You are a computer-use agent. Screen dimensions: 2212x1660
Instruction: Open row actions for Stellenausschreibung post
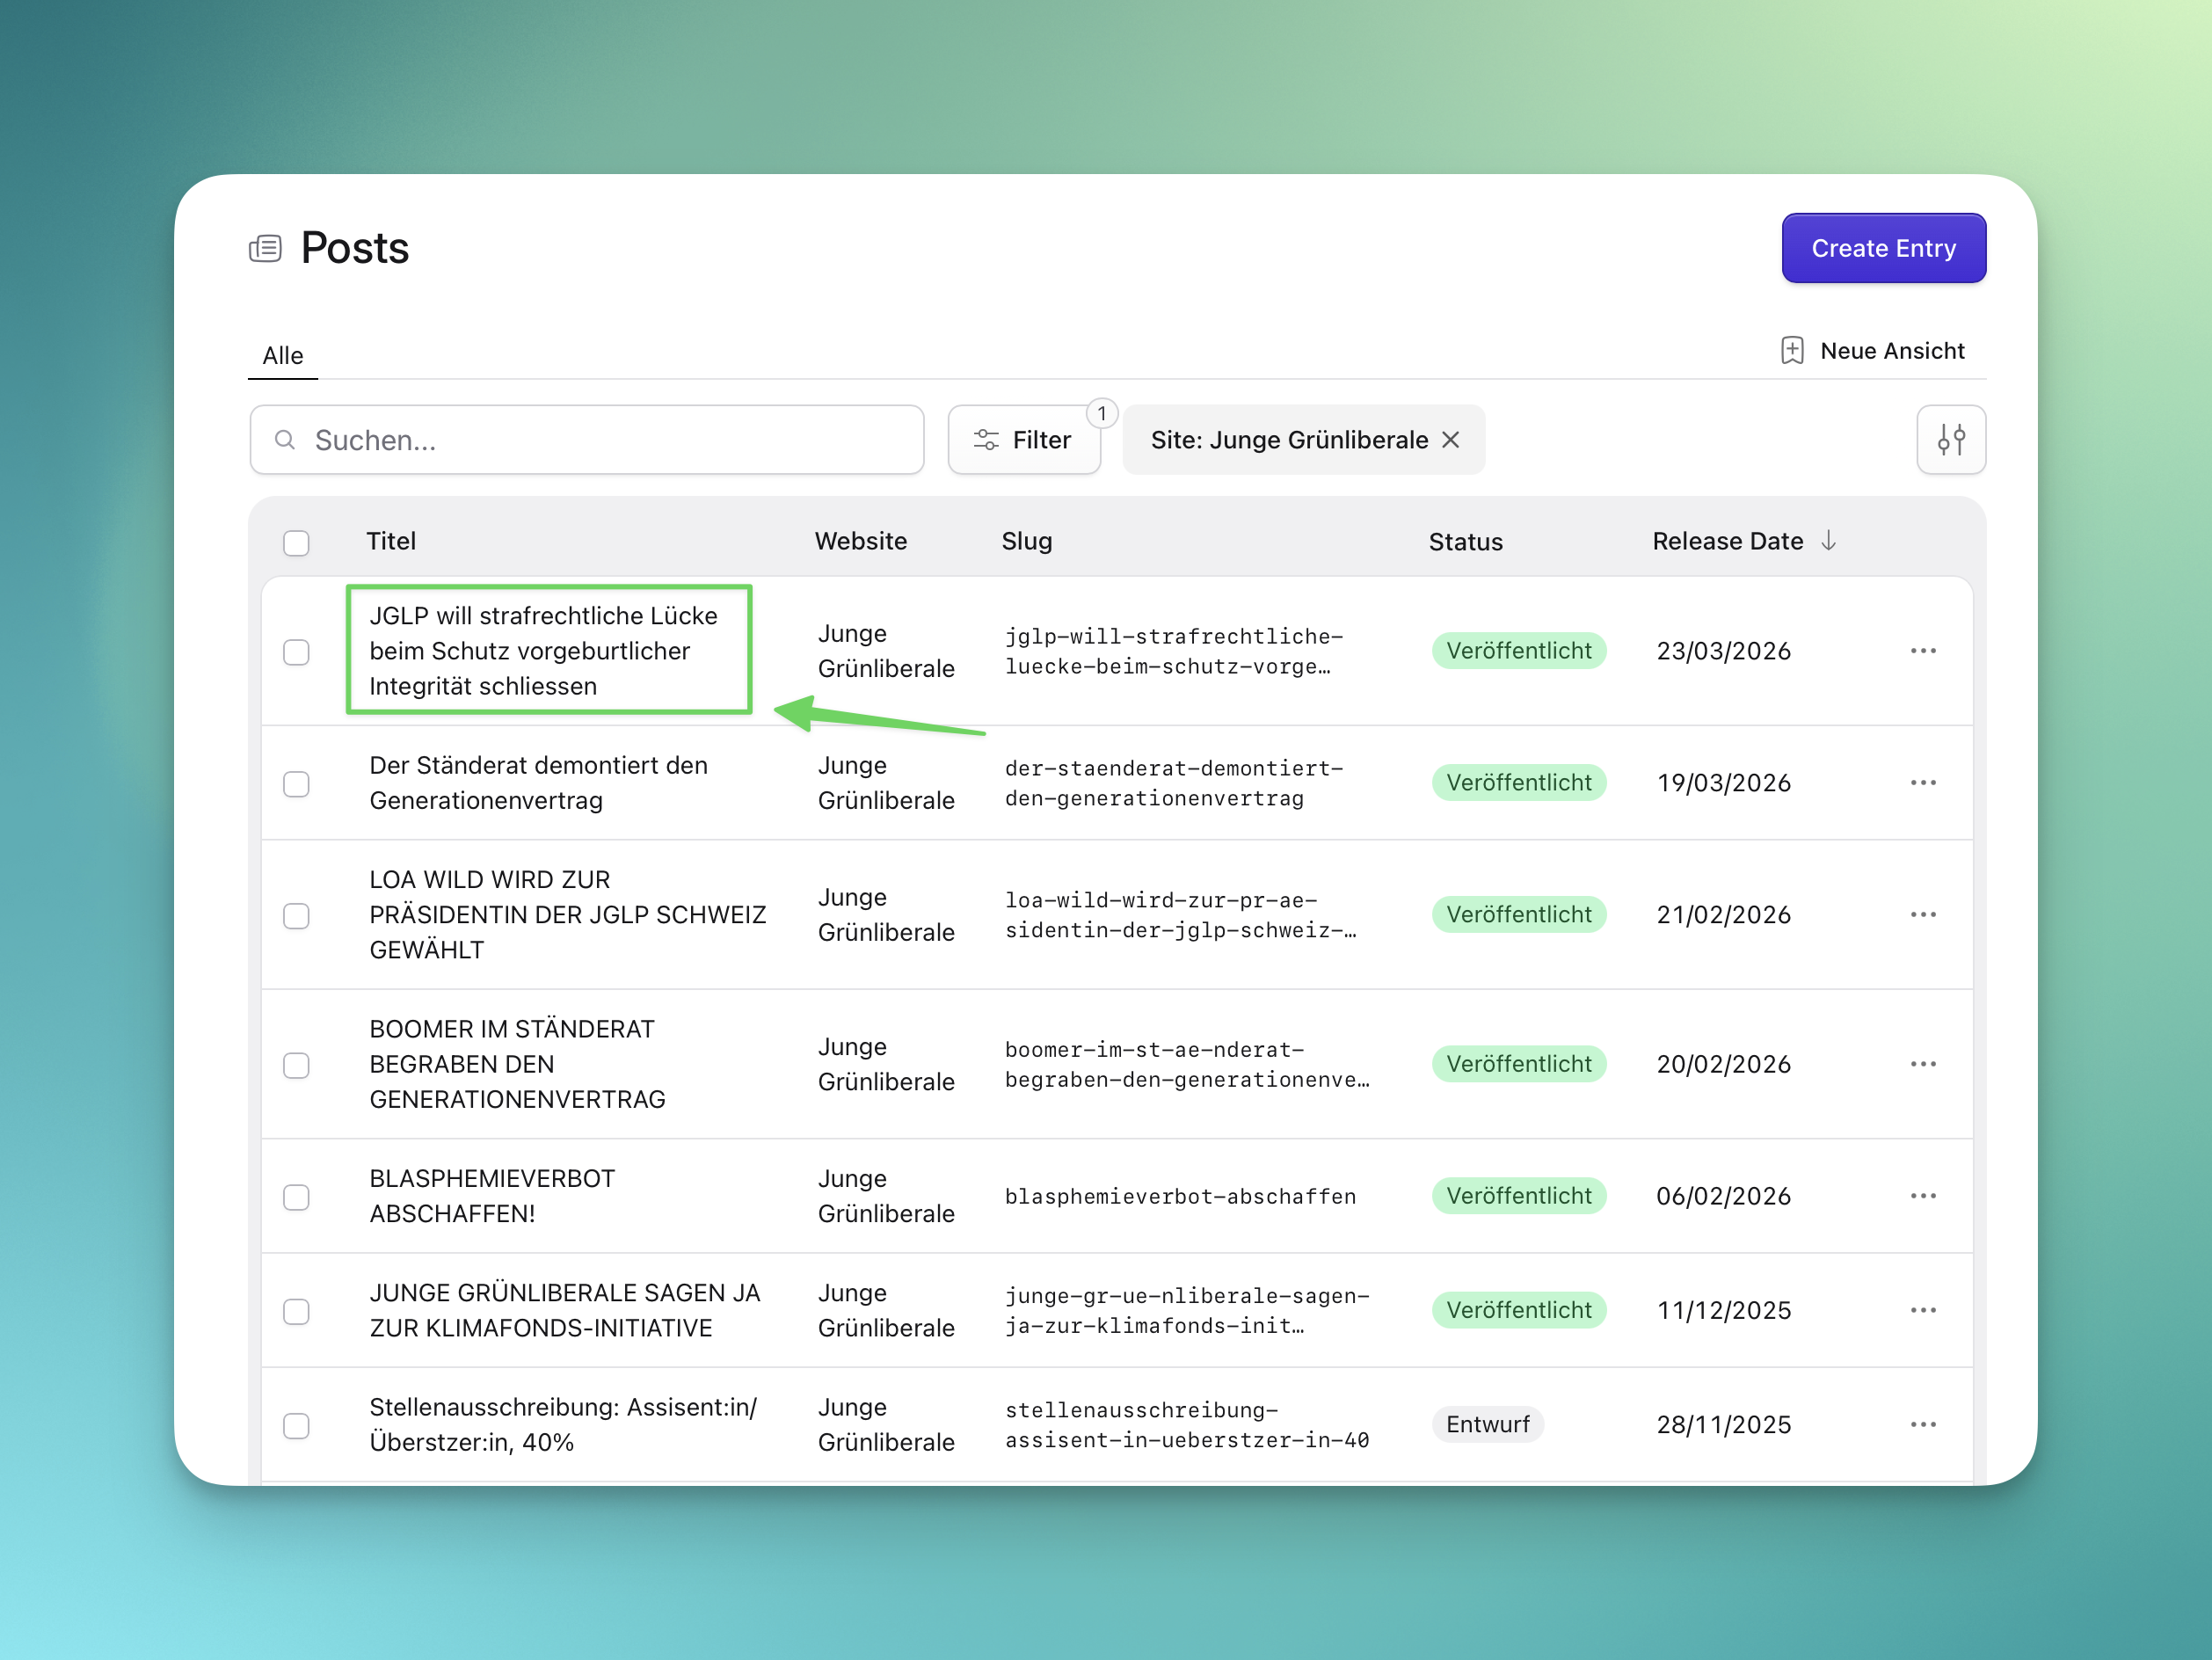tap(1922, 1424)
